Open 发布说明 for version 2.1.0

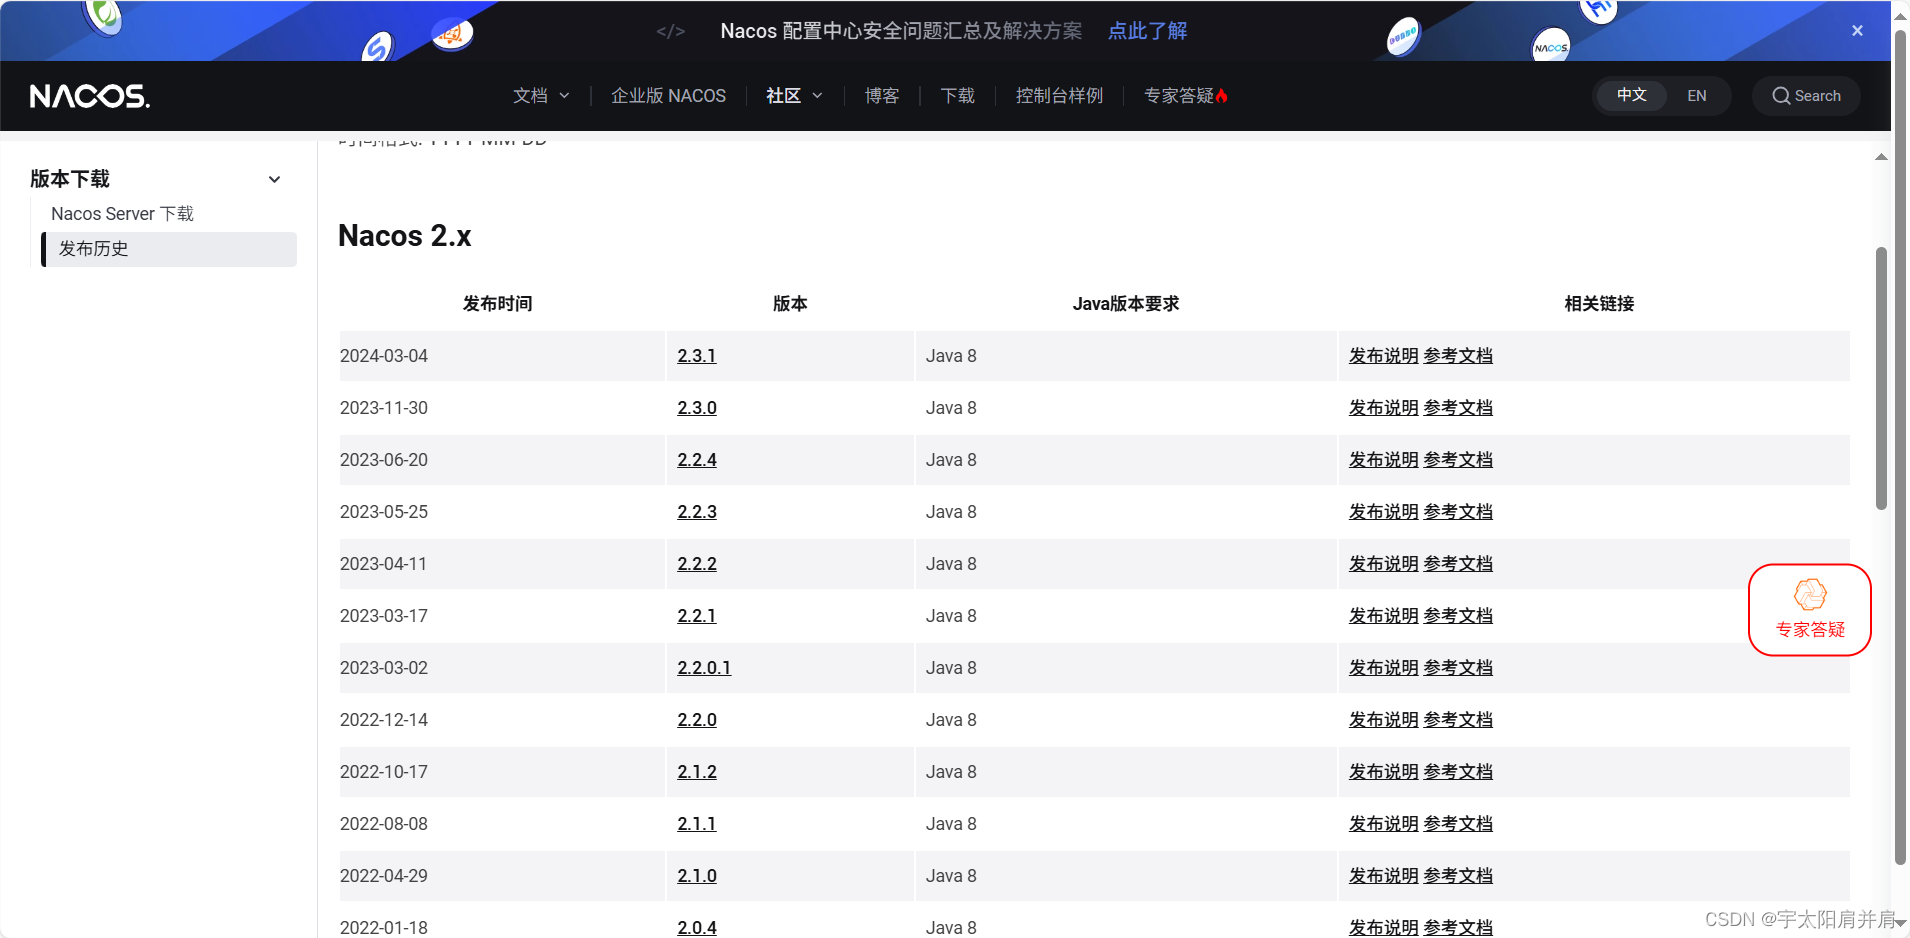pos(1384,876)
